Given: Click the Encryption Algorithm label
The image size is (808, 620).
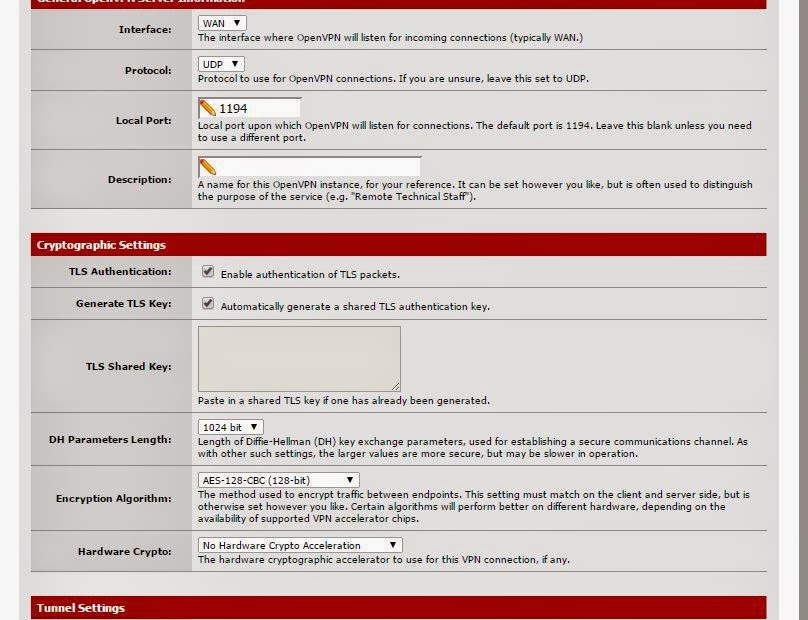Looking at the screenshot, I should coord(114,498).
